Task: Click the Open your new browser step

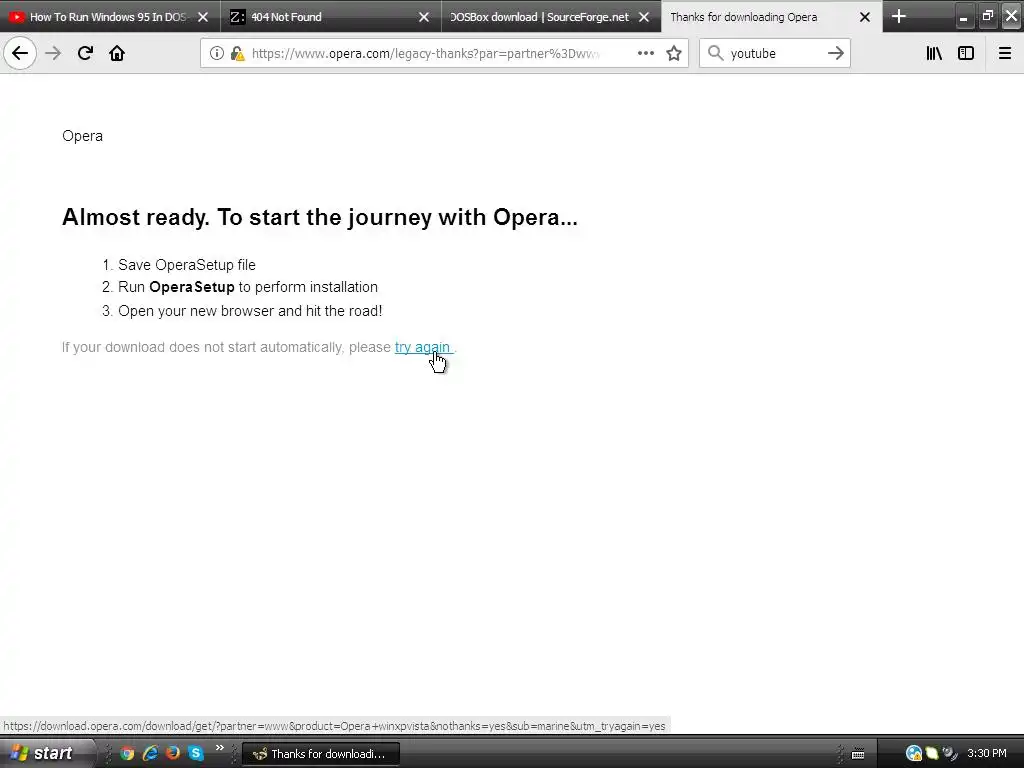Action: tap(250, 311)
